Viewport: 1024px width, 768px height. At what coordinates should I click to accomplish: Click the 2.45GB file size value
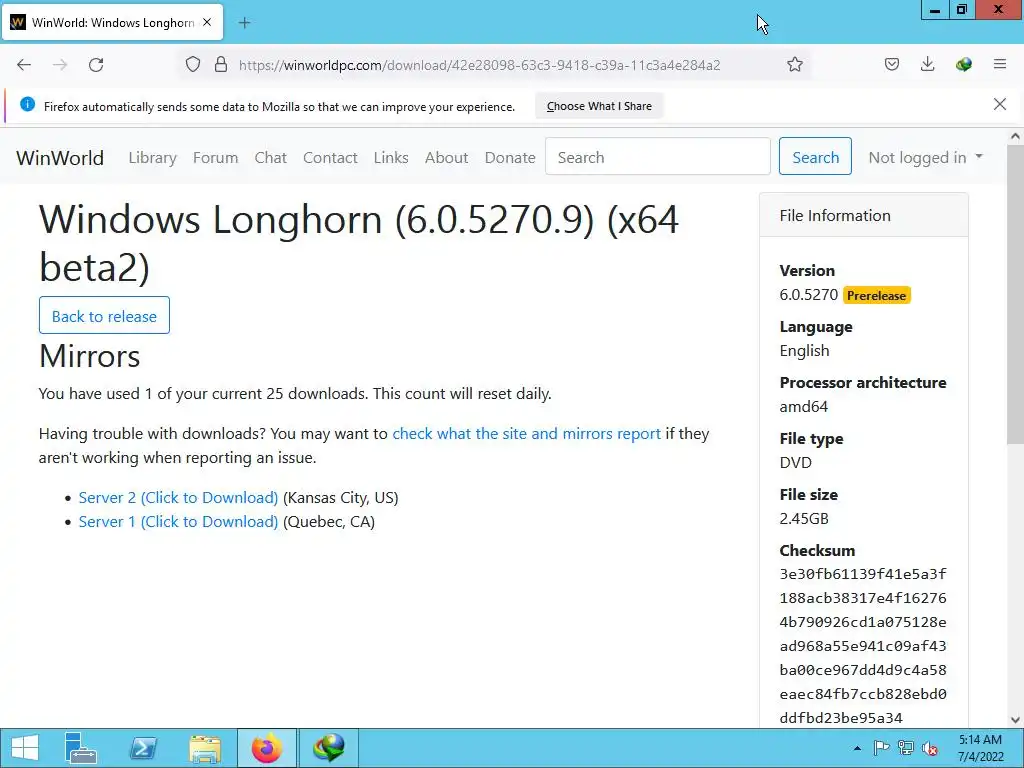click(804, 519)
